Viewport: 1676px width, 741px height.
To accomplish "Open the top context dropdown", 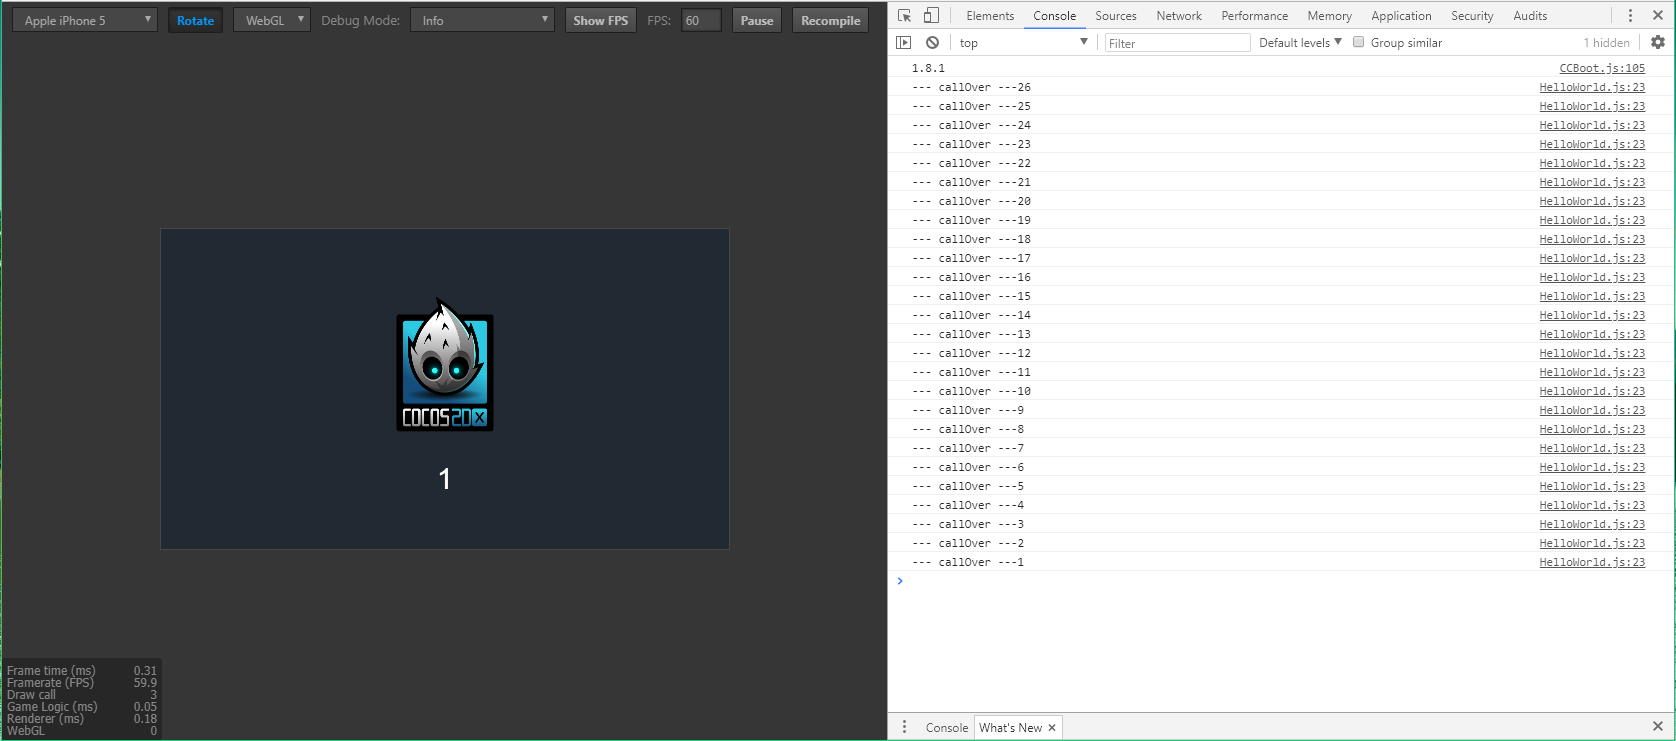I will (1023, 43).
